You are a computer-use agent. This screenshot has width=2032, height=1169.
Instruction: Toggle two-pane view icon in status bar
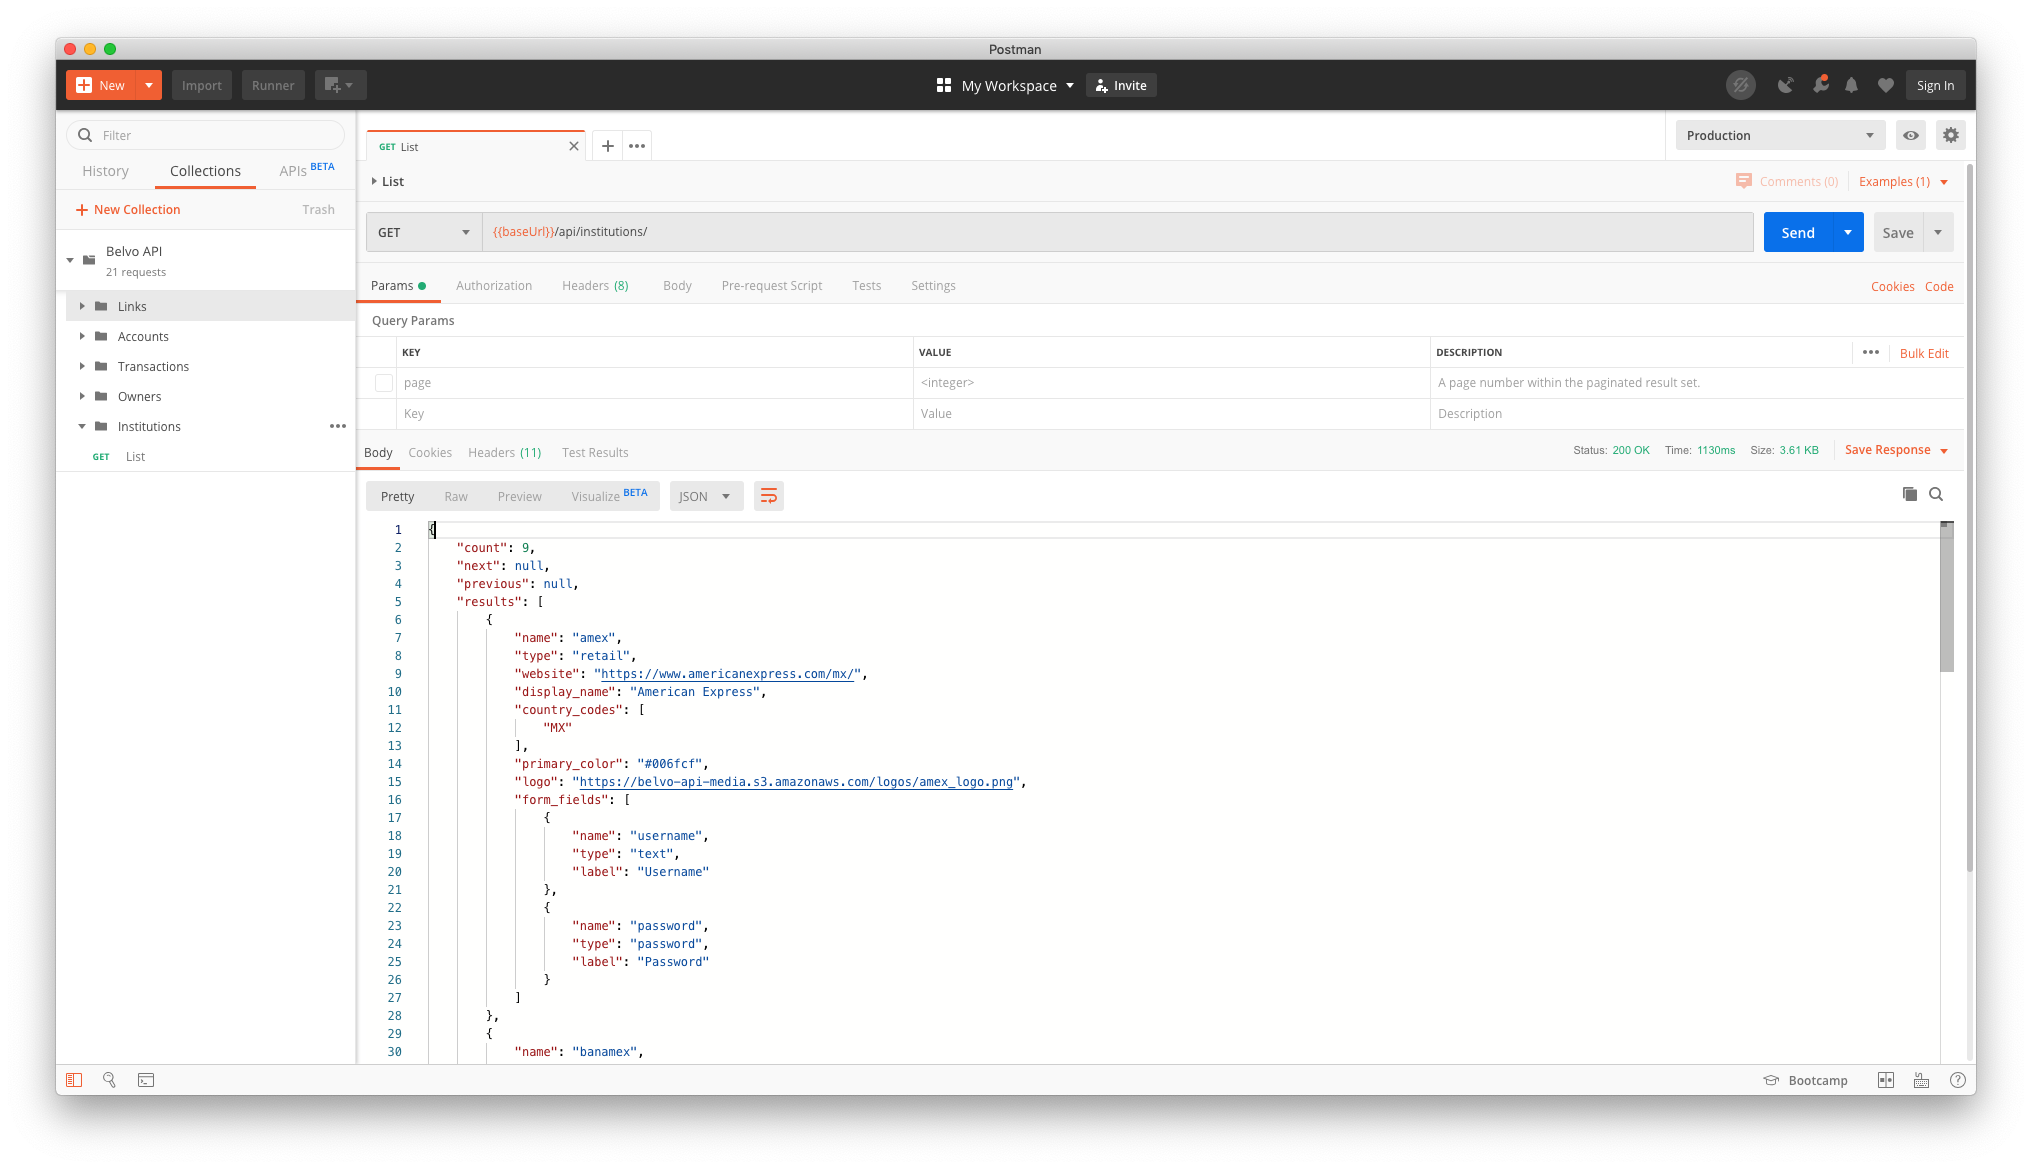(1885, 1080)
